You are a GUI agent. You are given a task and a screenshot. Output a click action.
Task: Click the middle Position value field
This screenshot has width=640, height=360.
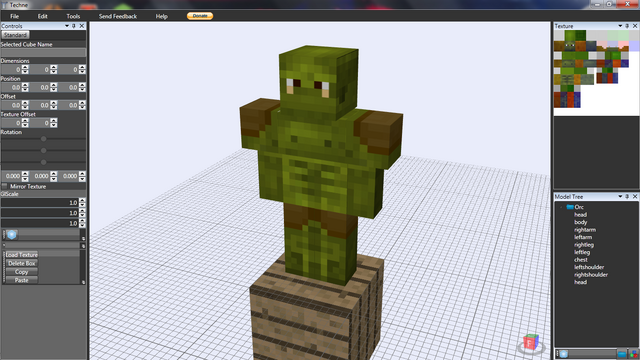click(40, 87)
